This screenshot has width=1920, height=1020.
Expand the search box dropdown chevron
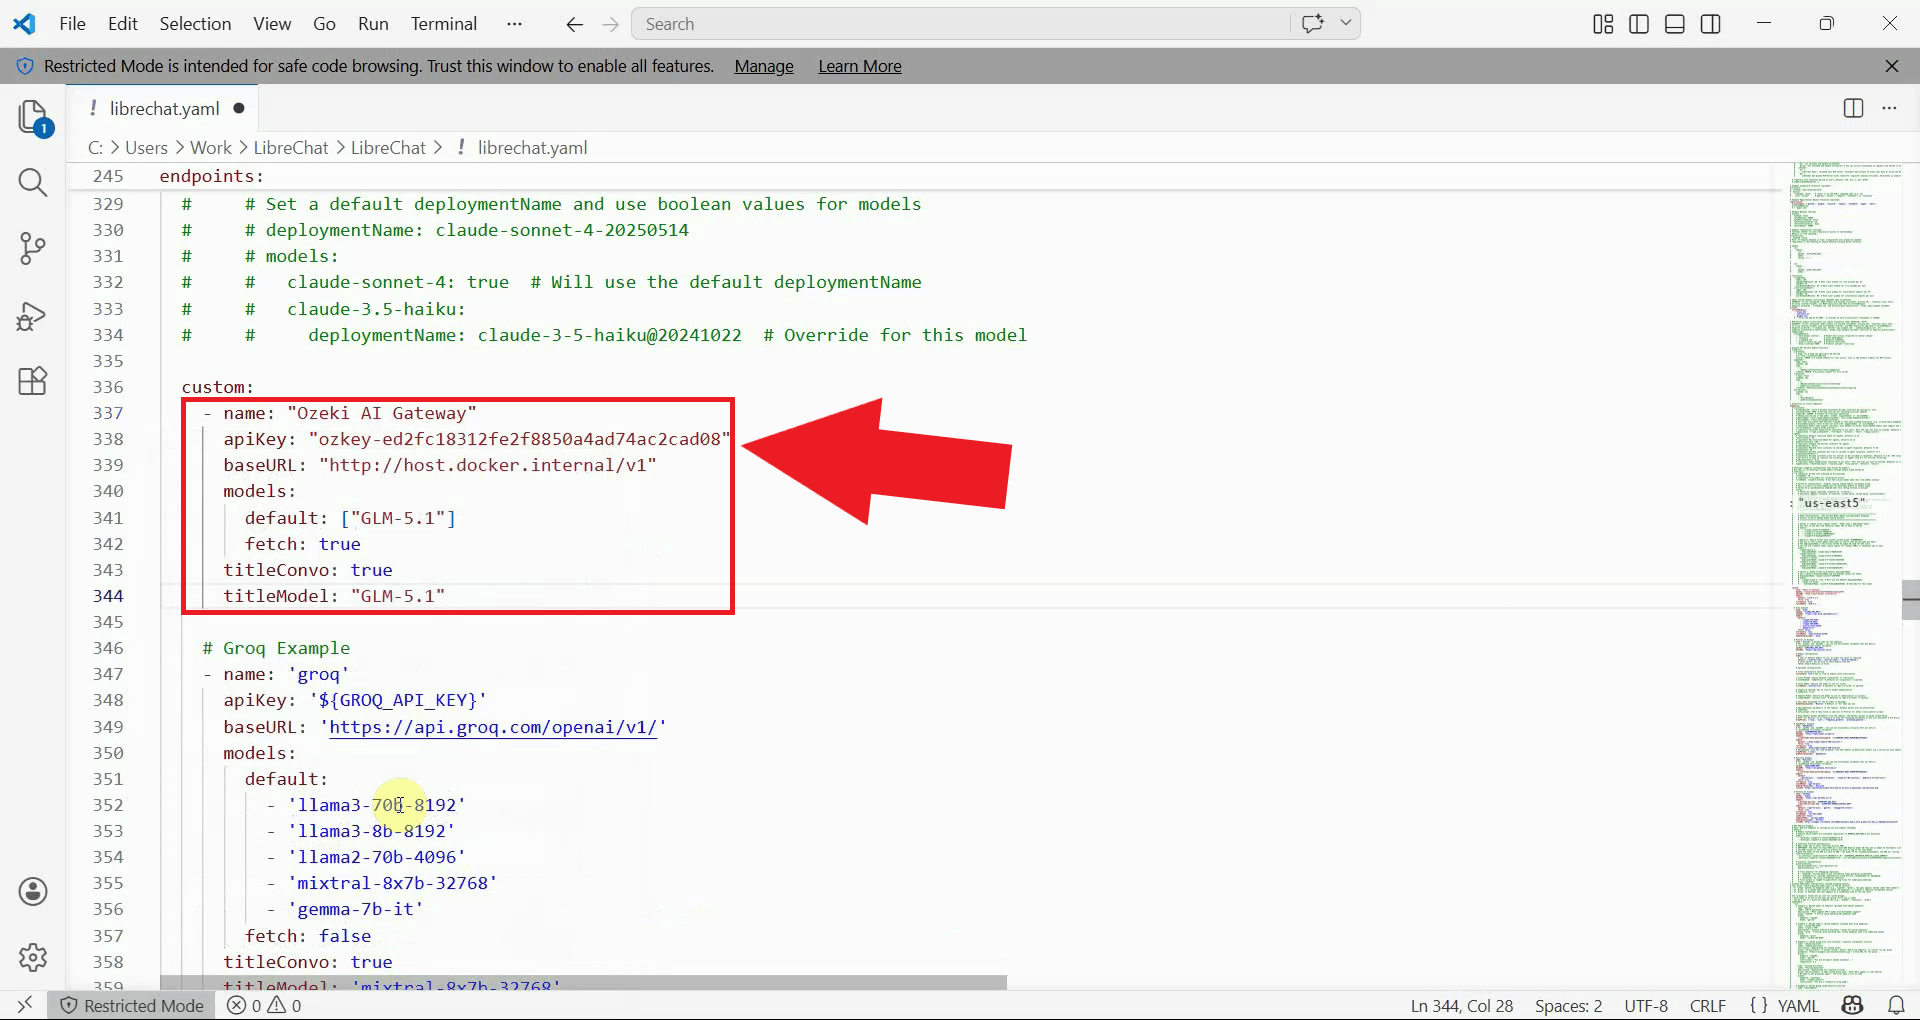pos(1346,22)
